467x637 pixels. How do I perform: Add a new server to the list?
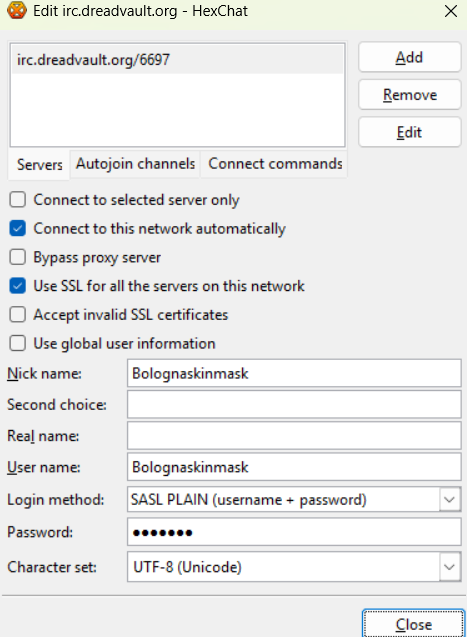tap(409, 57)
